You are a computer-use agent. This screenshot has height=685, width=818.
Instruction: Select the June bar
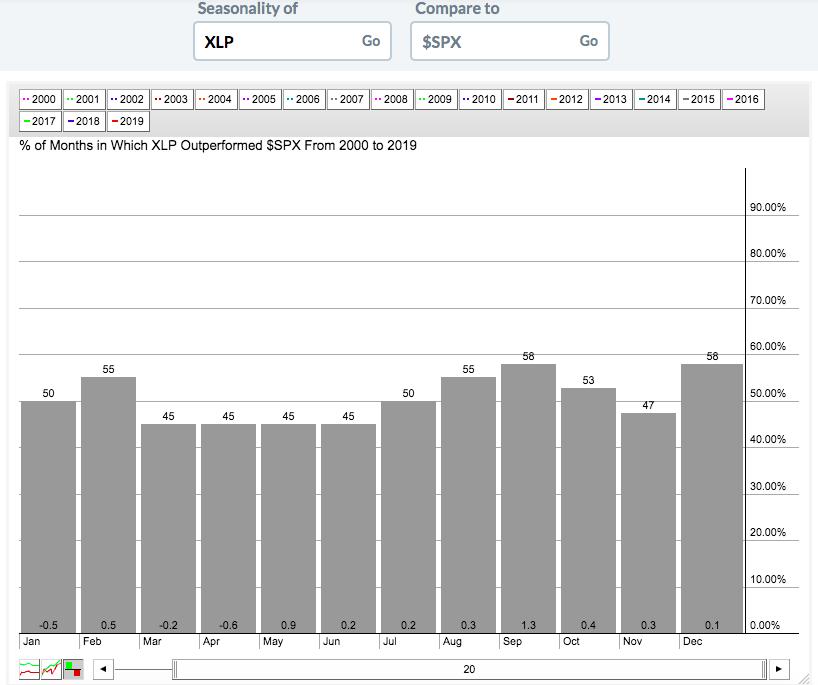(348, 528)
